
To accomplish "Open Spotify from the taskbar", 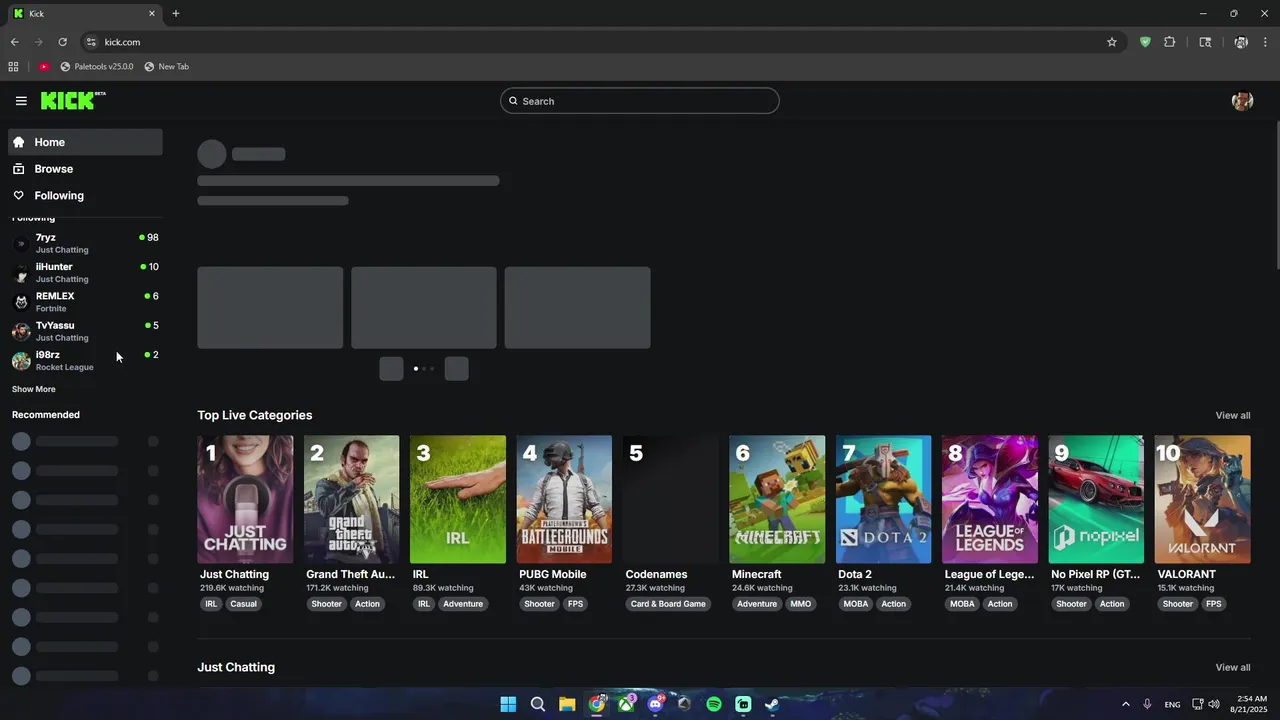I will [x=714, y=704].
